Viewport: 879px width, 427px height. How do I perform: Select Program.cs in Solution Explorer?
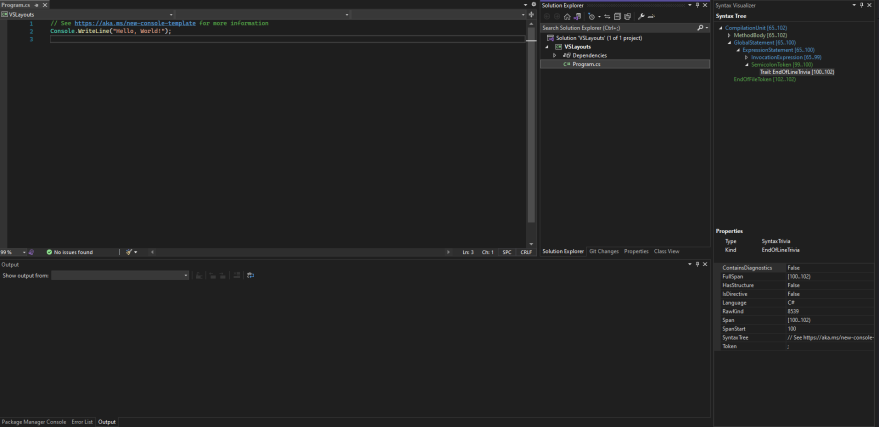tap(586, 64)
